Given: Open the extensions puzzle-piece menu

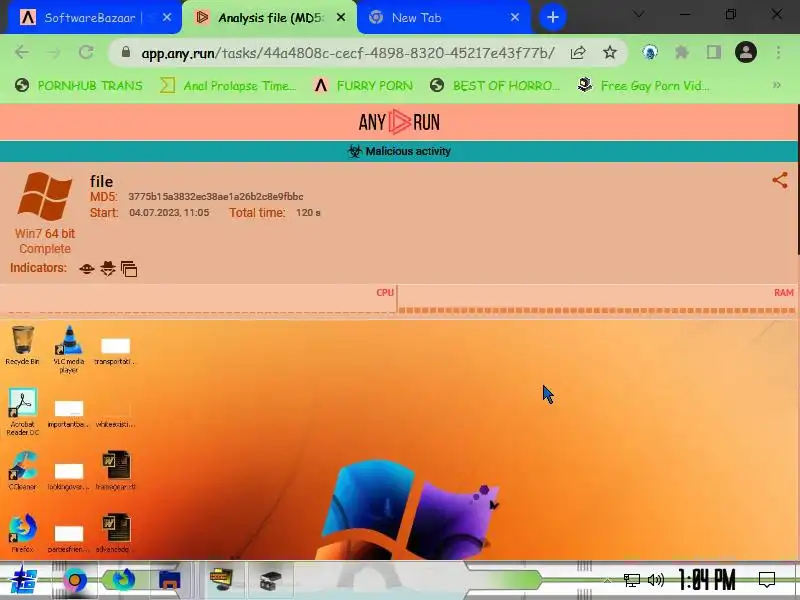Looking at the screenshot, I should 682,52.
